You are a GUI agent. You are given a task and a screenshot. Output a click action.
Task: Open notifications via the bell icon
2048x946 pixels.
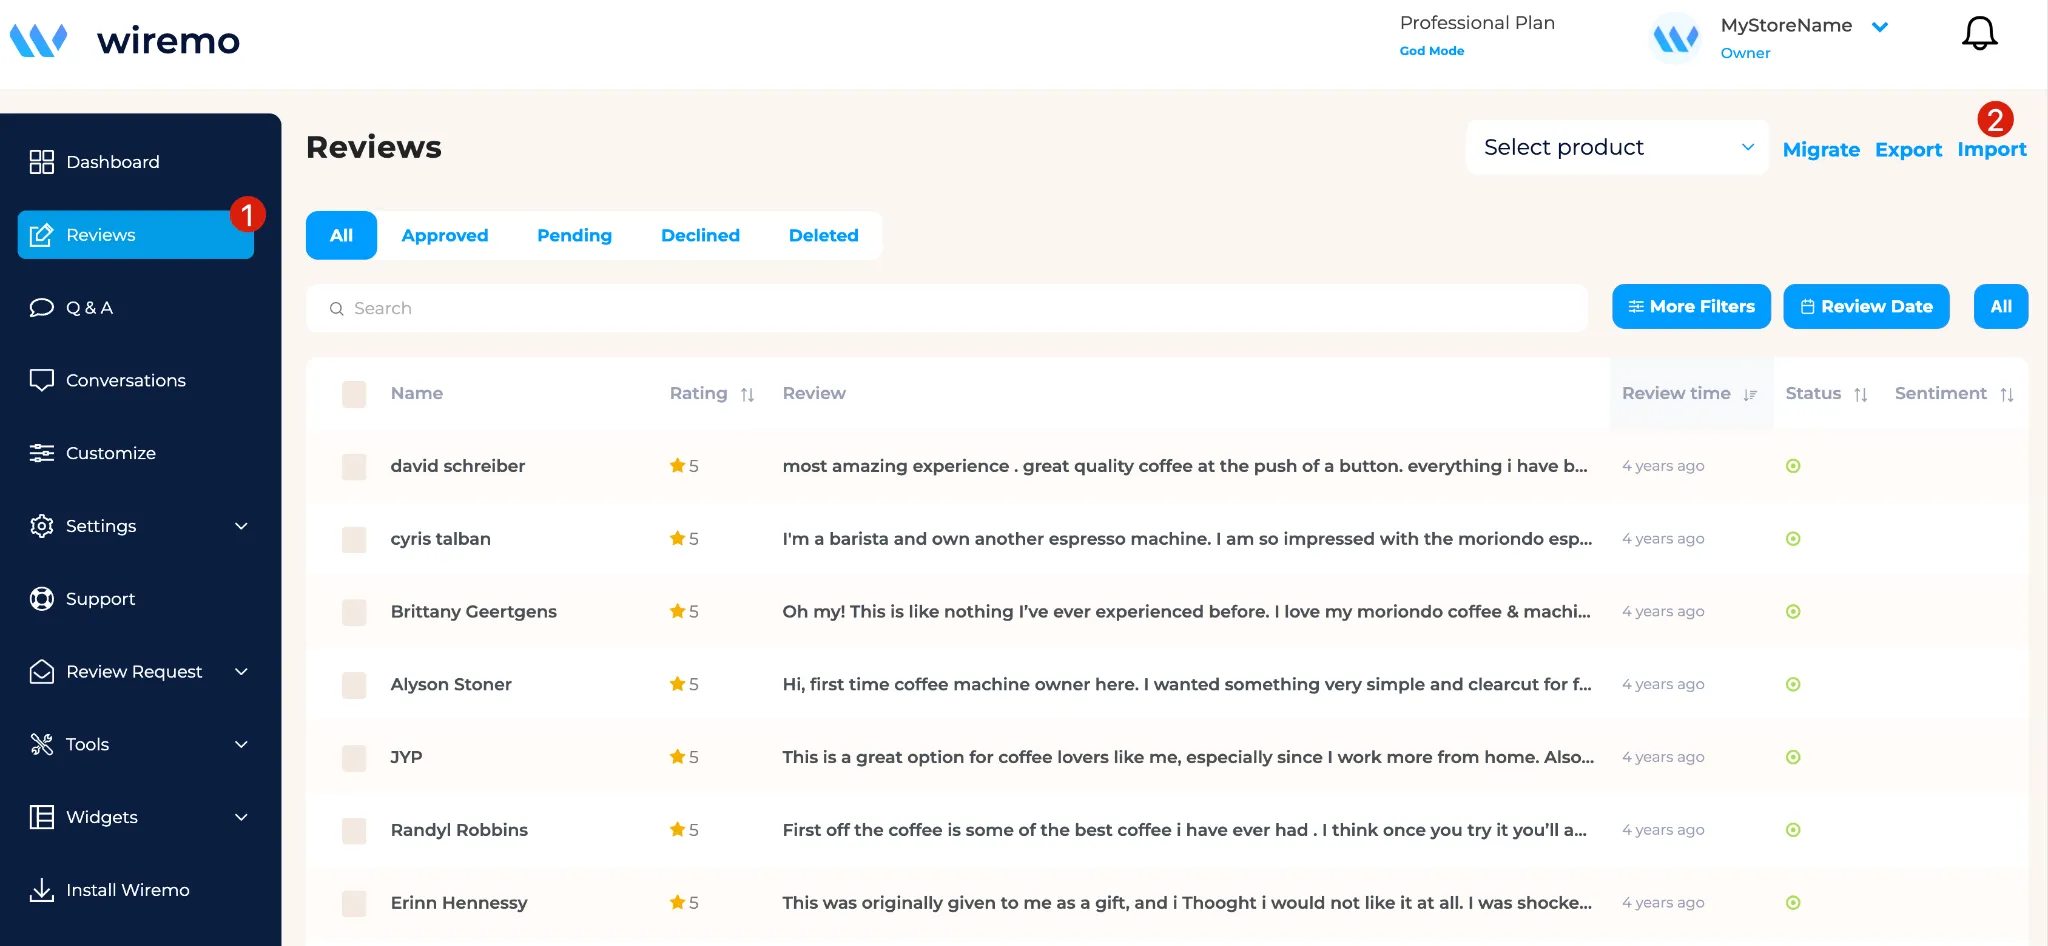(1980, 33)
